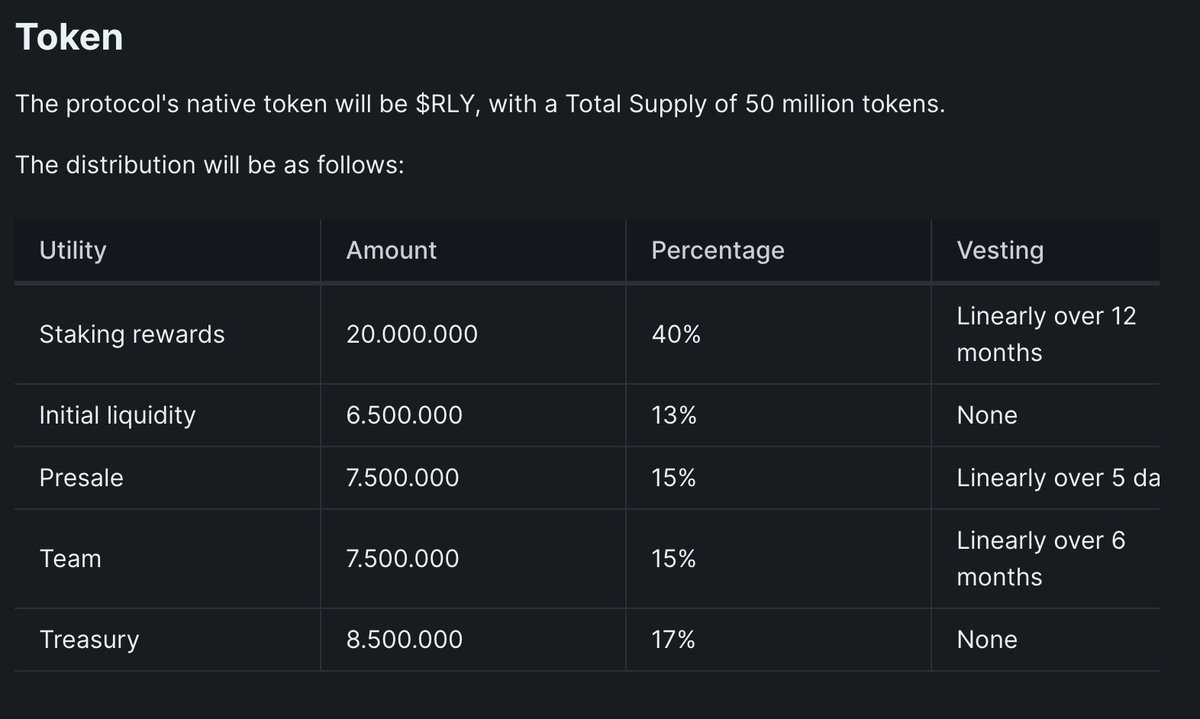Click the 6.500.000 amount cell
The width and height of the screenshot is (1200, 719).
404,415
